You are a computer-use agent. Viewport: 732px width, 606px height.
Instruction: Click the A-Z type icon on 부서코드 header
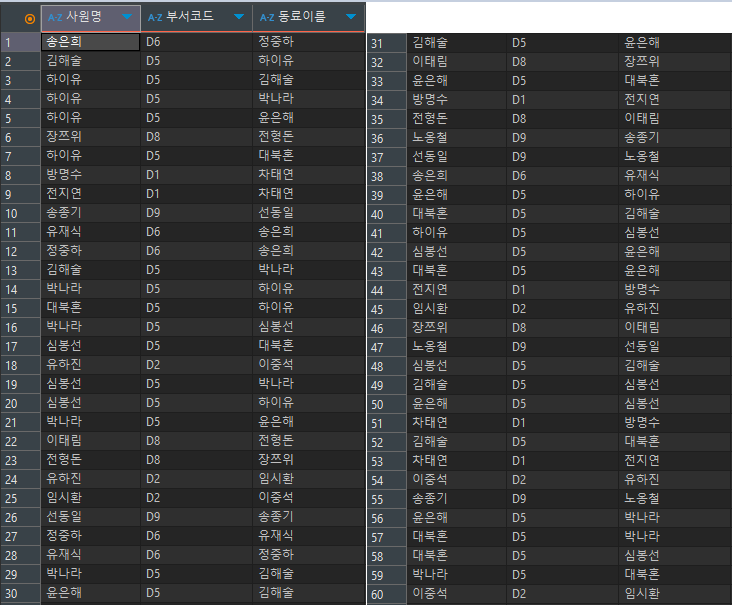click(155, 18)
